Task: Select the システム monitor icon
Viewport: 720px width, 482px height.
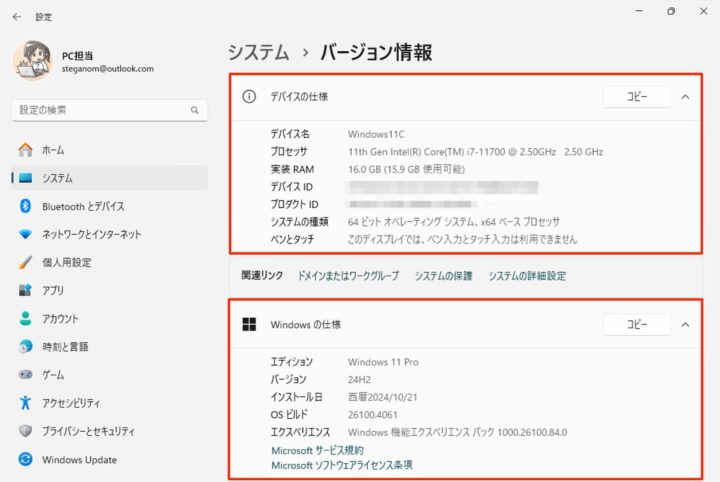Action: coord(25,178)
